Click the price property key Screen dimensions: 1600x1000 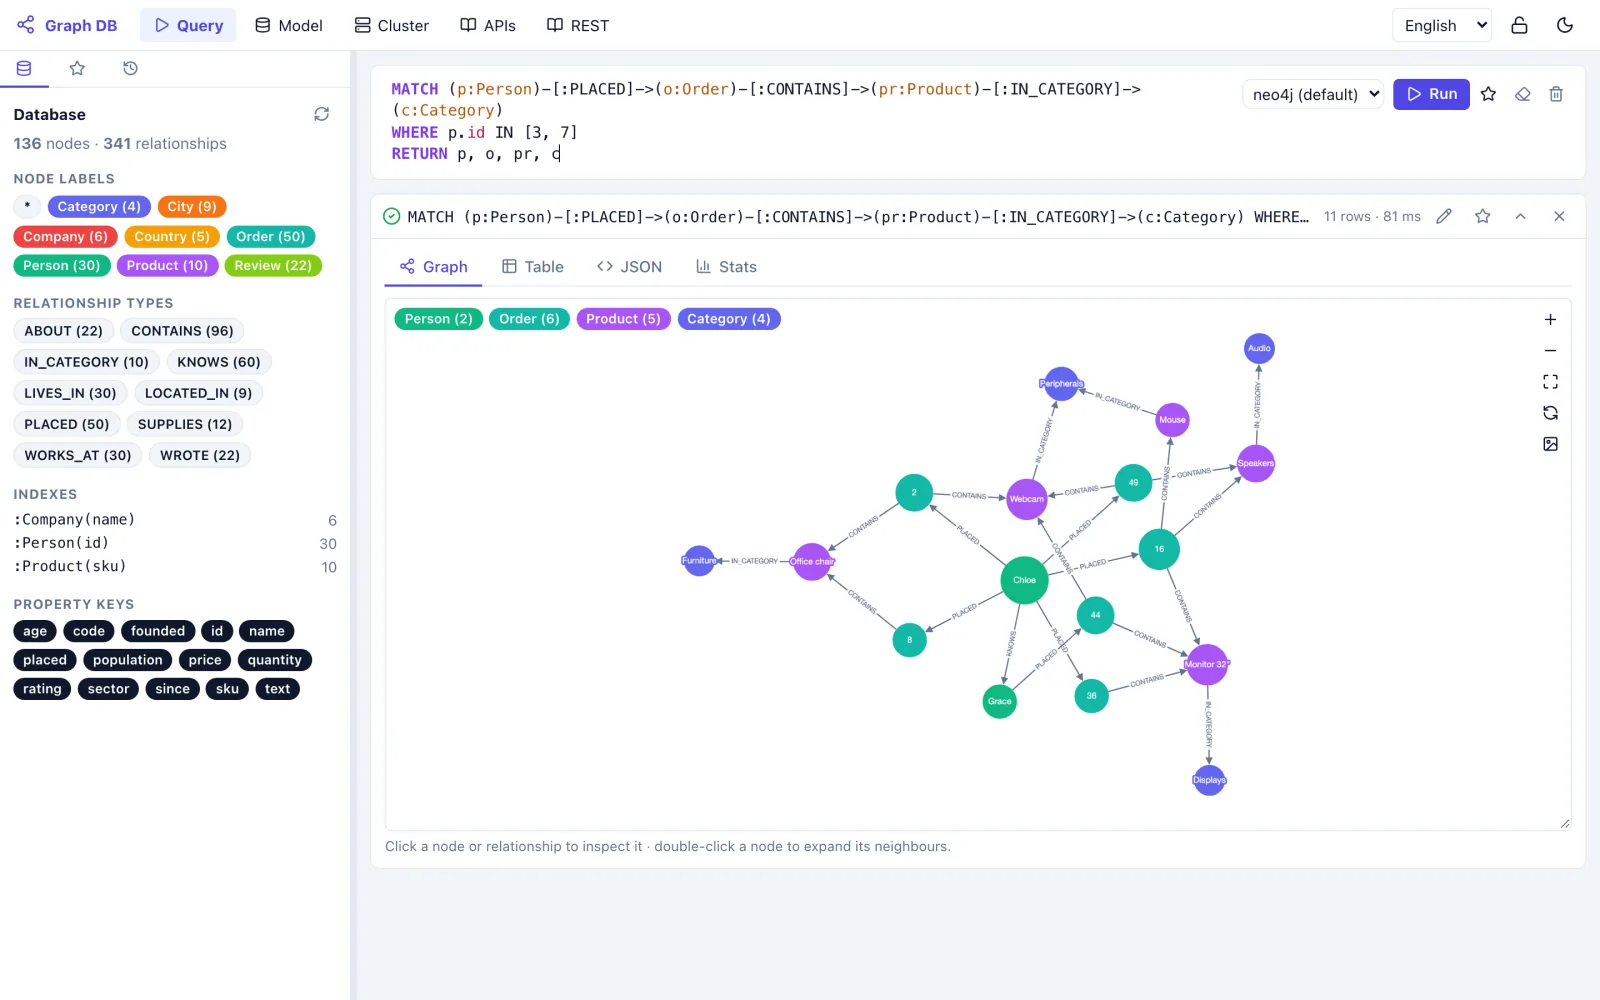click(x=205, y=660)
